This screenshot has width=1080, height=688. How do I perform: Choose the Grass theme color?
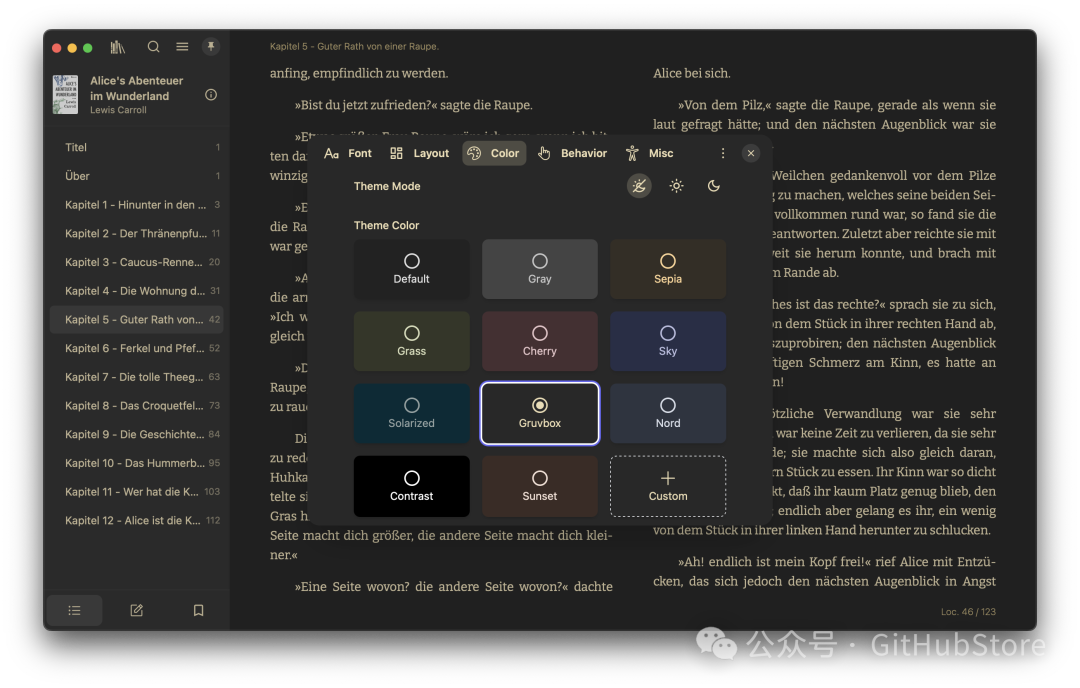point(412,342)
